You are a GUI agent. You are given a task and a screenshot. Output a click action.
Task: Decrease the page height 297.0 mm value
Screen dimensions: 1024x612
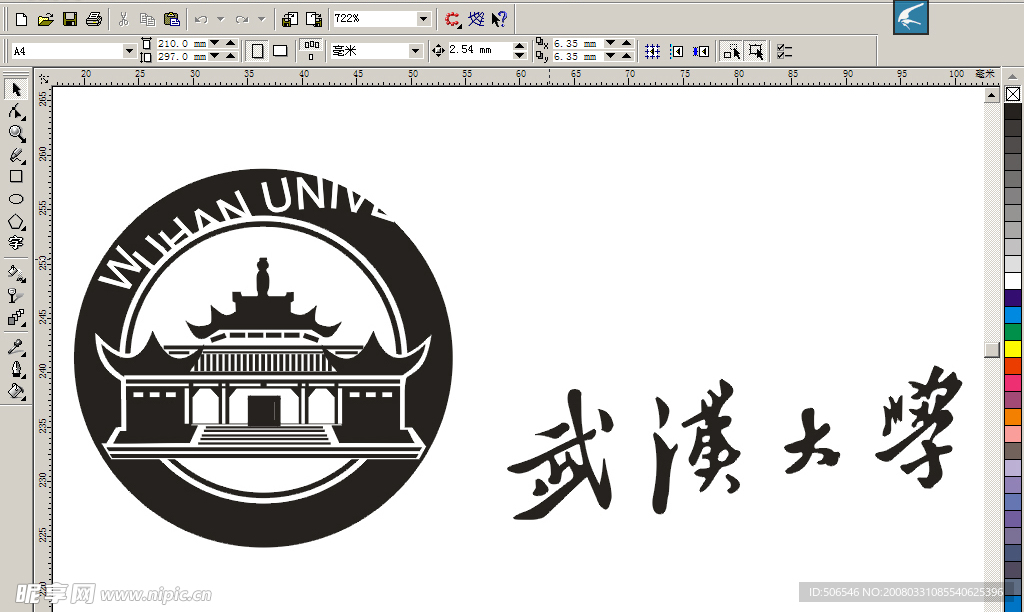coord(214,57)
